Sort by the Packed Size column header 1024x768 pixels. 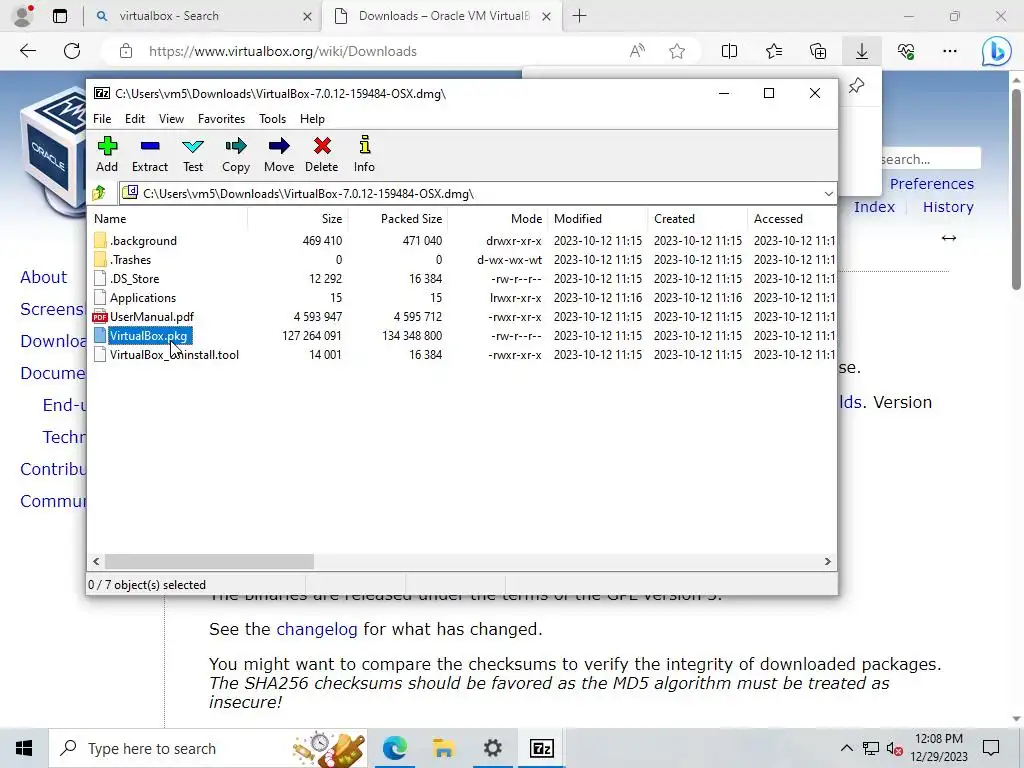click(x=398, y=219)
